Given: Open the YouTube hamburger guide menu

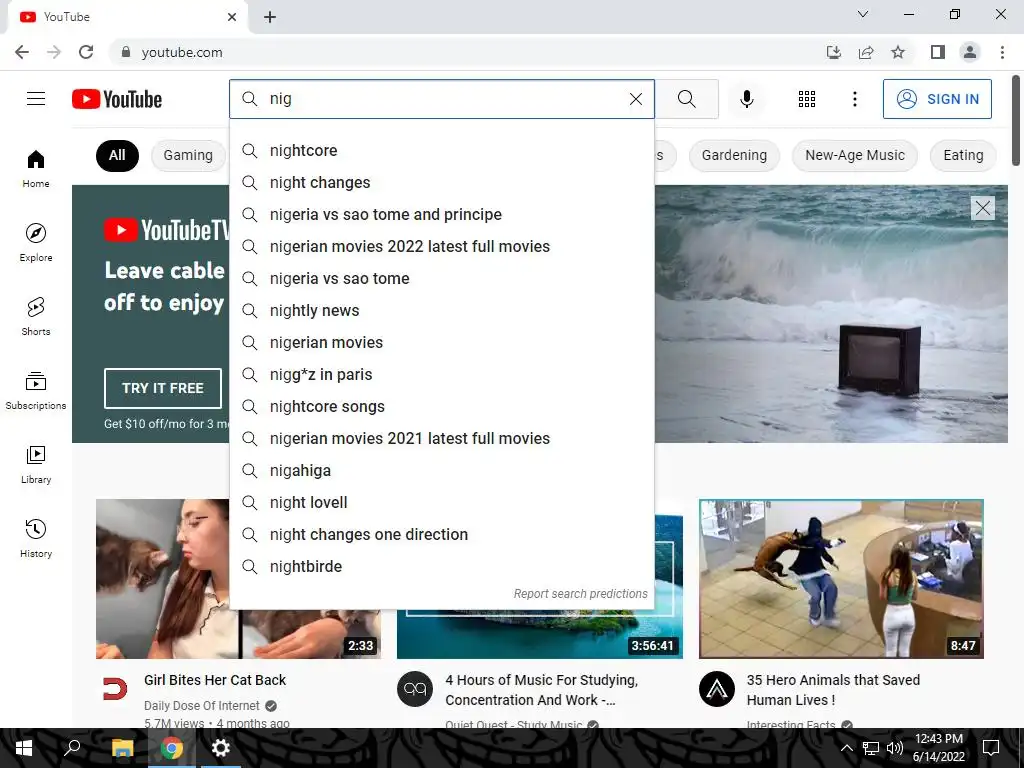Looking at the screenshot, I should point(36,99).
